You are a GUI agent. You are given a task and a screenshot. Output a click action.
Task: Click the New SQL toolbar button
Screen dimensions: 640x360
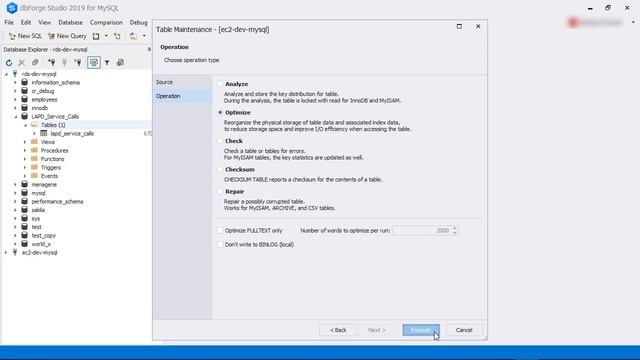click(x=25, y=36)
